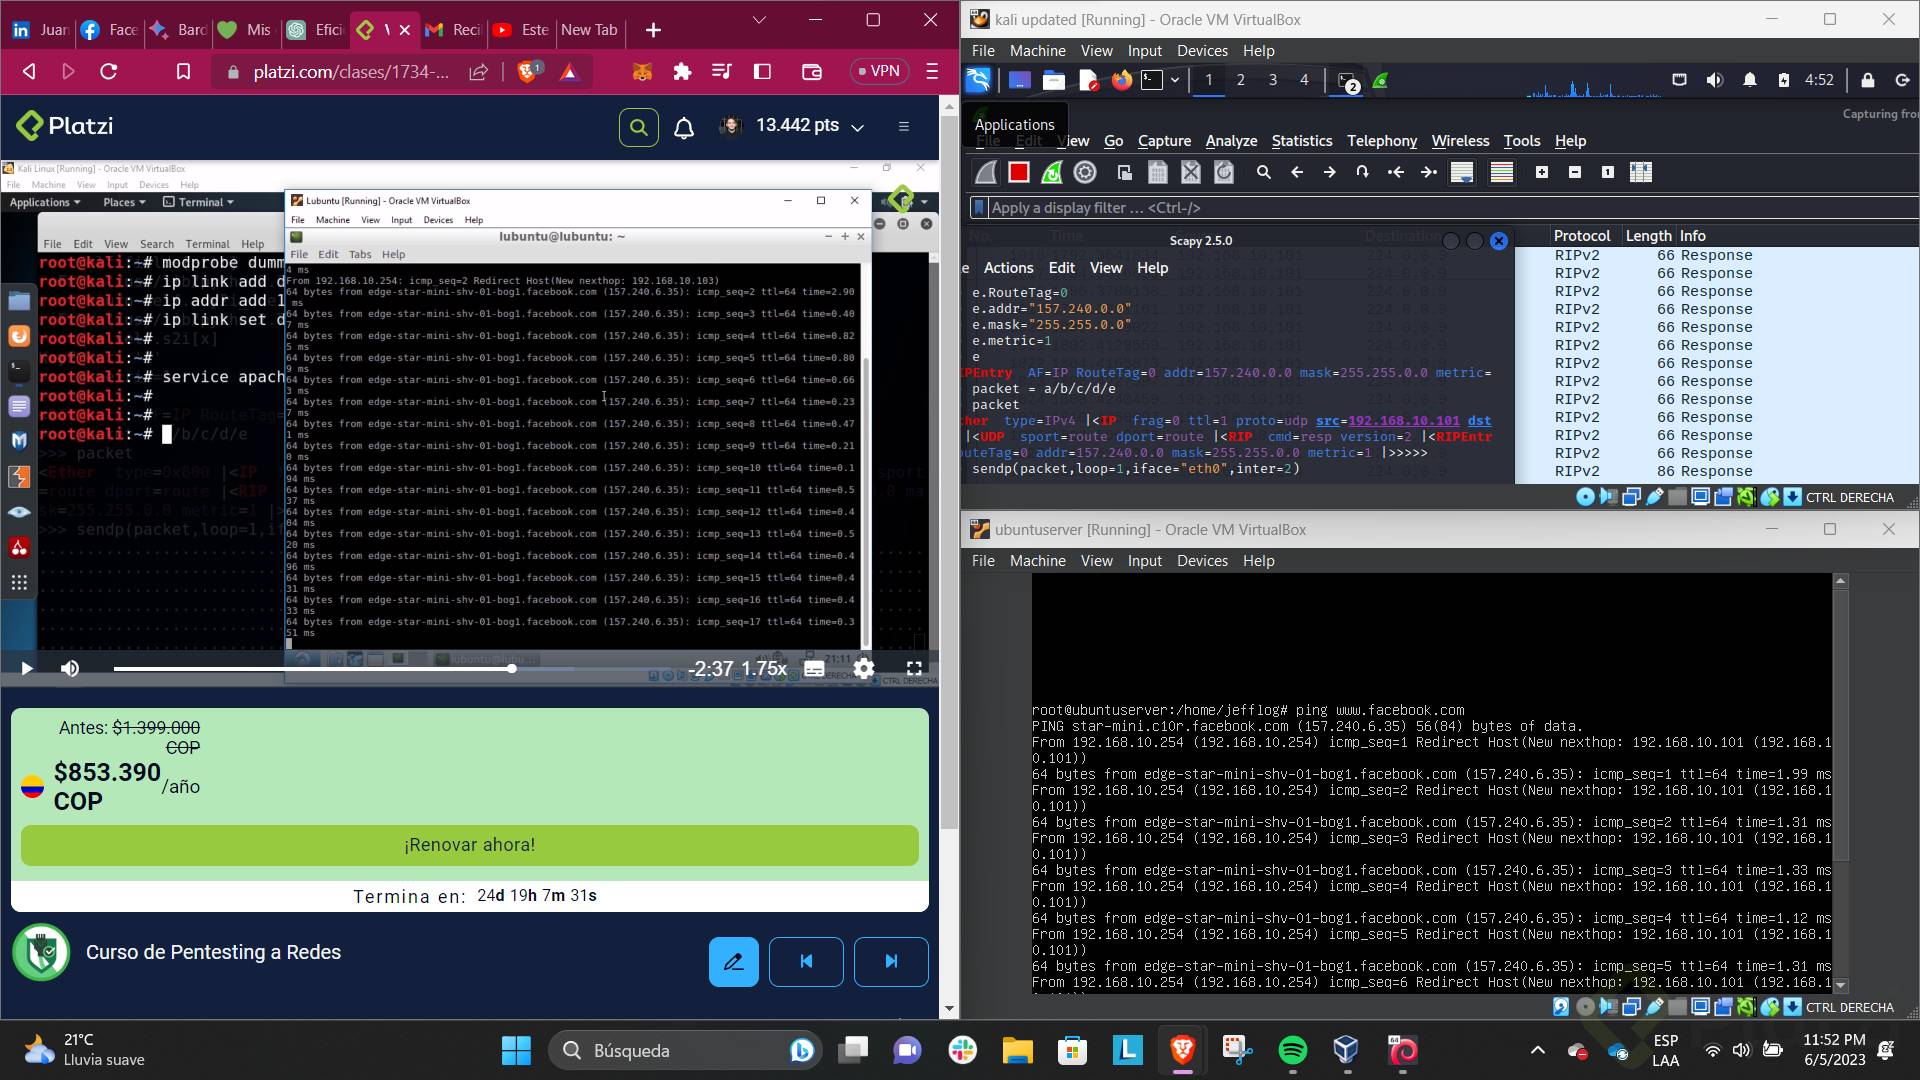This screenshot has height=1080, width=1920.
Task: Stop the Wireshark capture with red square
Action: tap(1018, 172)
